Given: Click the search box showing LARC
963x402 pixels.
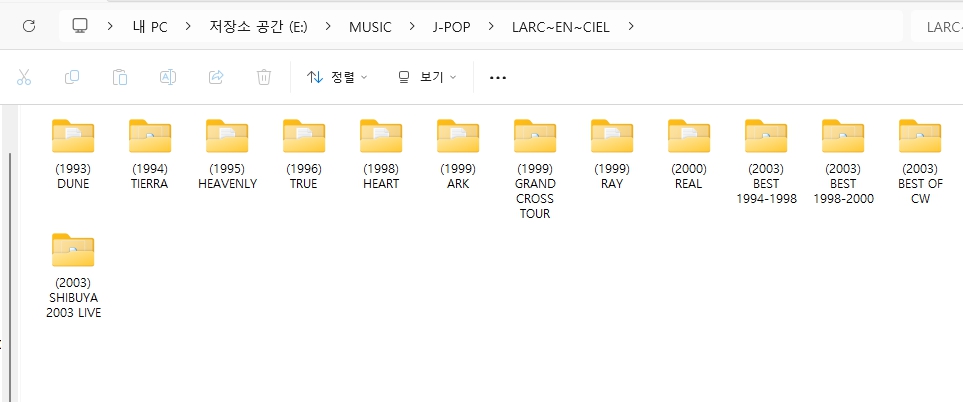Looking at the screenshot, I should [937, 27].
